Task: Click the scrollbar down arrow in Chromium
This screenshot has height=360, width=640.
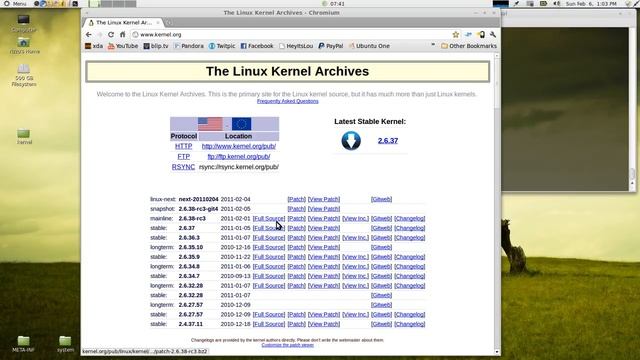Action: [x=497, y=352]
